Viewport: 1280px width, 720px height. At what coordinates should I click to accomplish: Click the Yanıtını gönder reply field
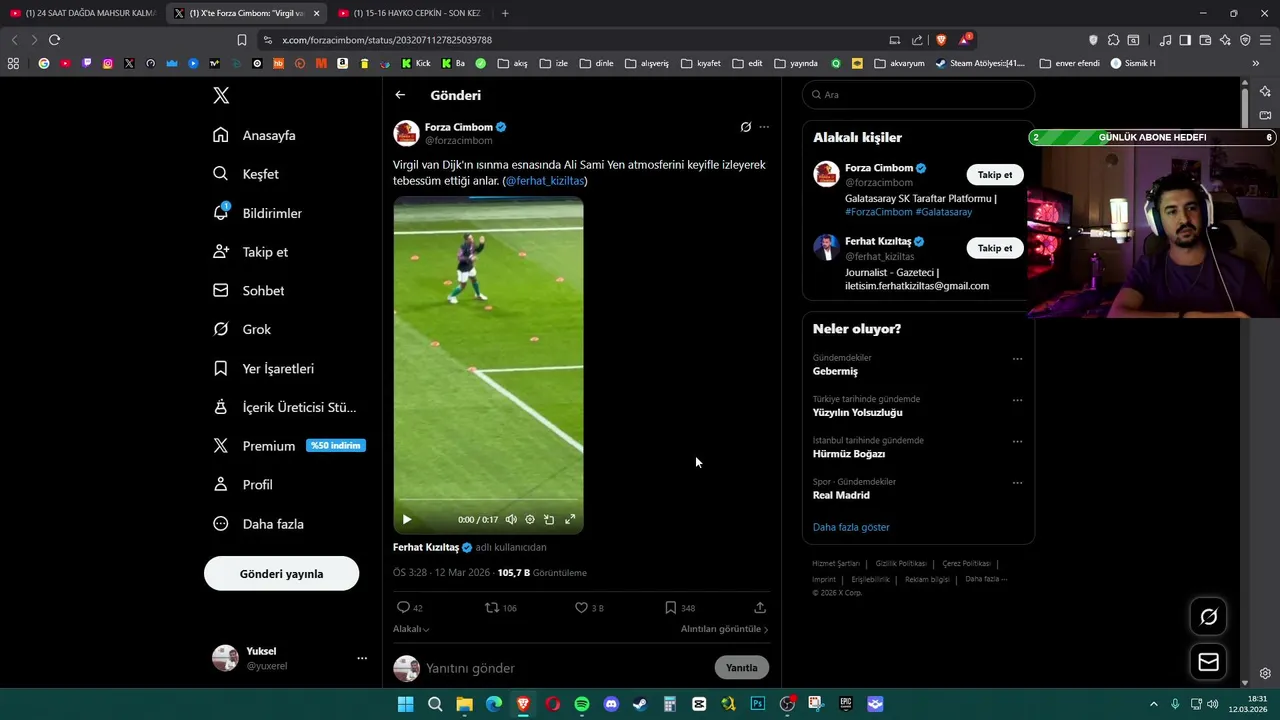click(x=565, y=668)
